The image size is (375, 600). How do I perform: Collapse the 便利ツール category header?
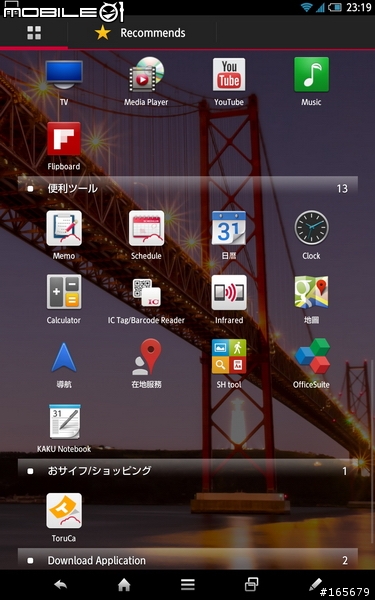click(188, 188)
